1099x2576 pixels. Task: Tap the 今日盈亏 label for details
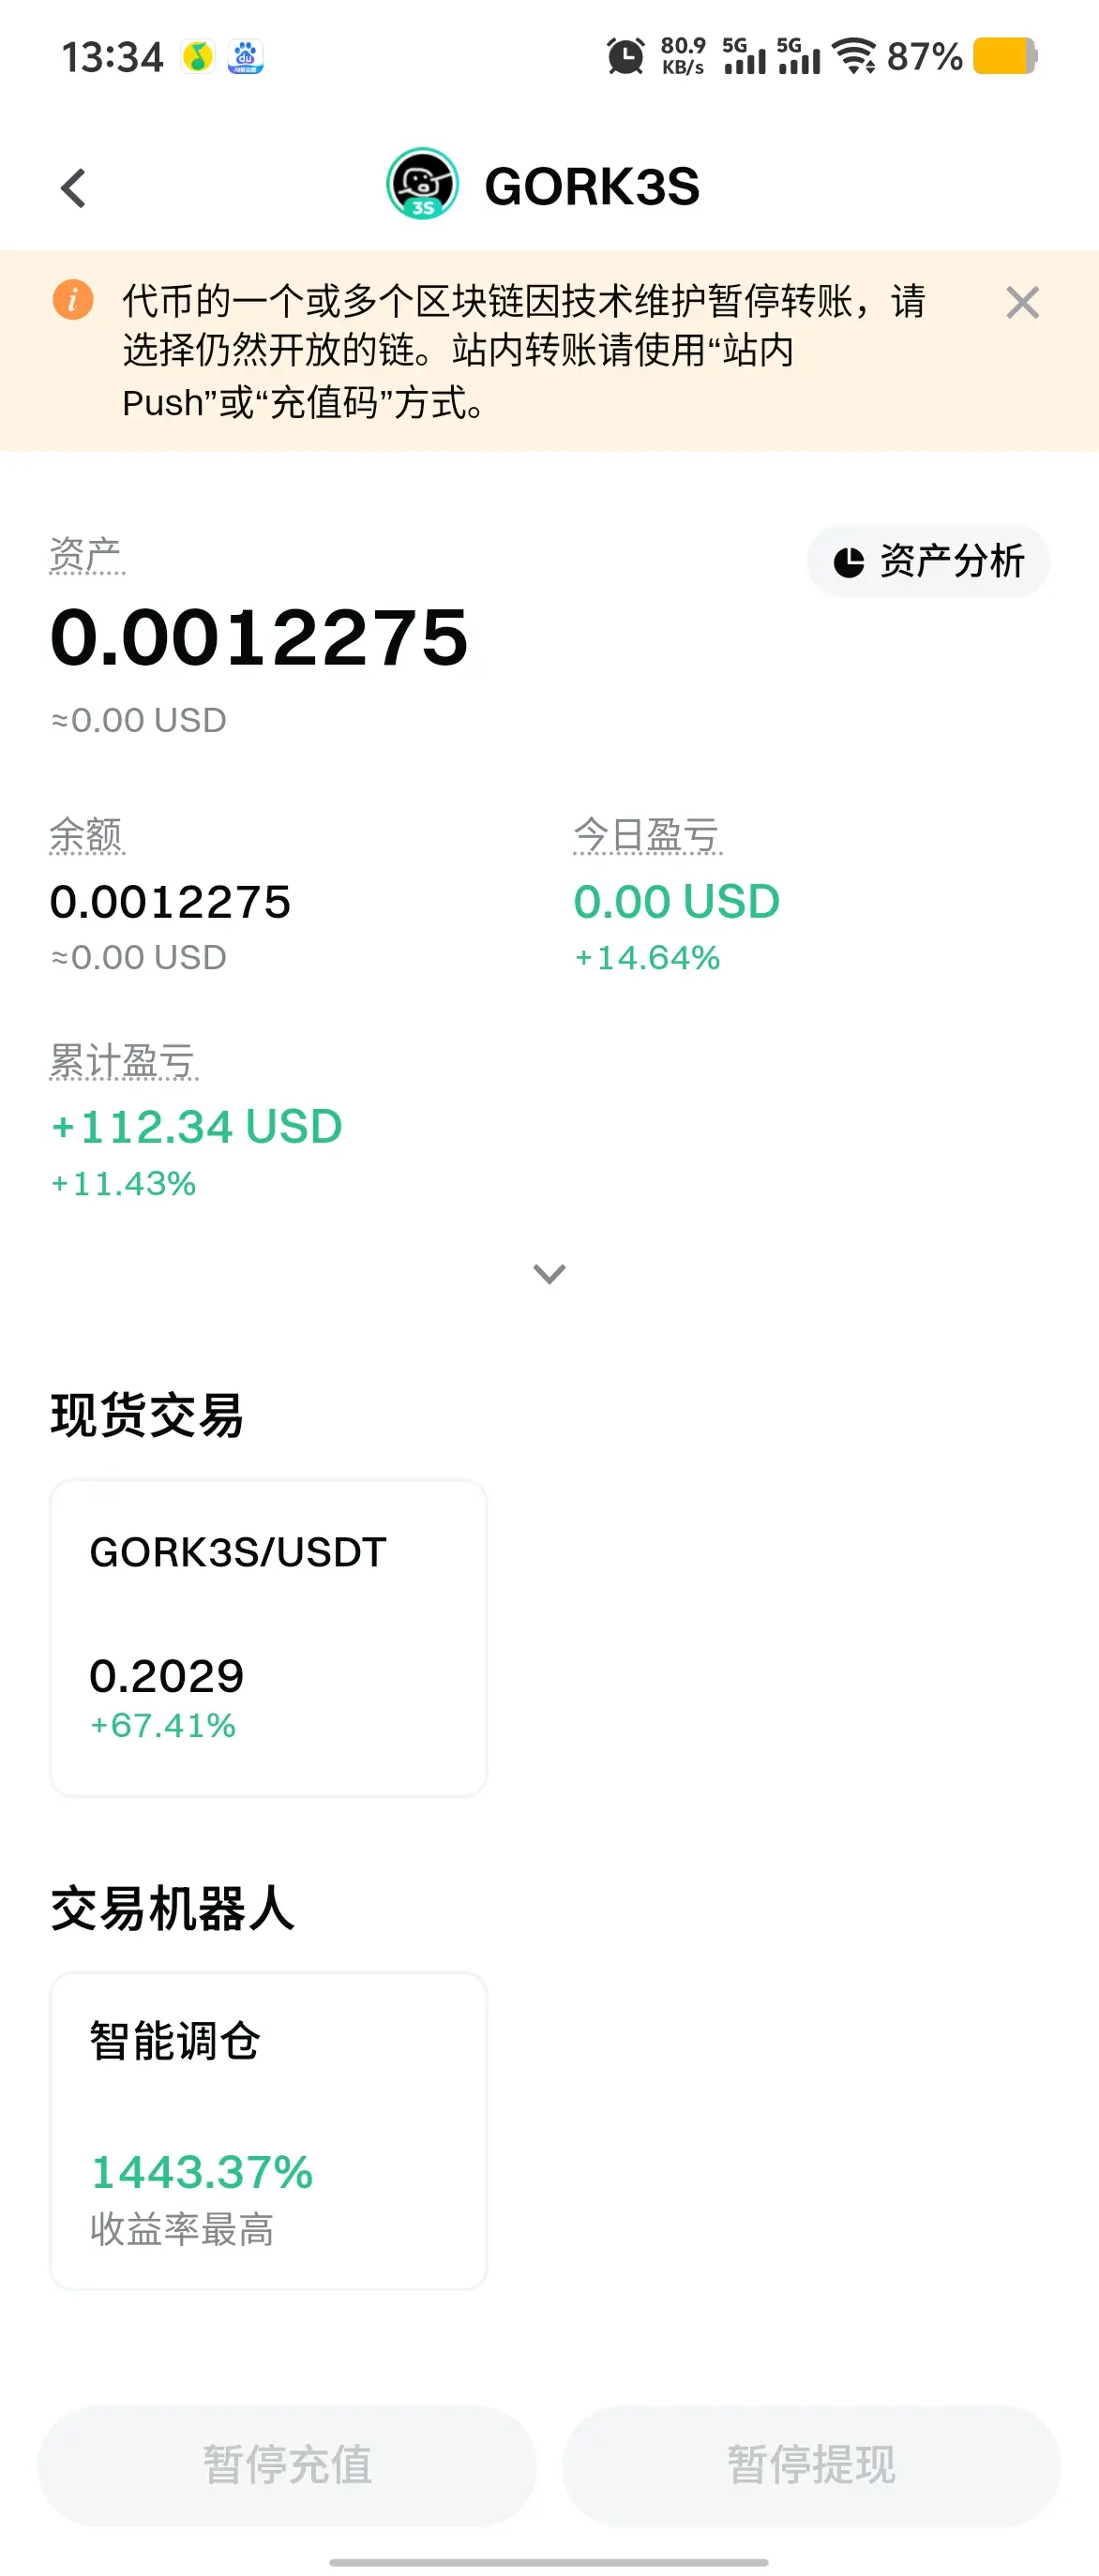click(x=647, y=835)
